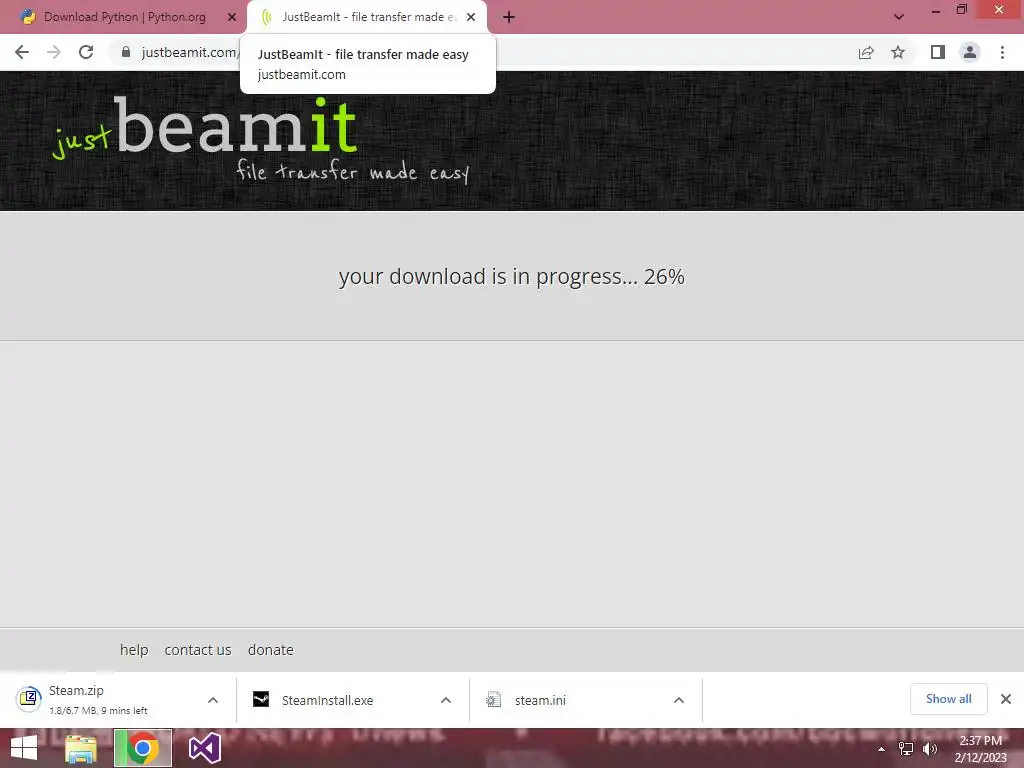Open the tab search dropdown arrow
The width and height of the screenshot is (1024, 768).
click(899, 17)
